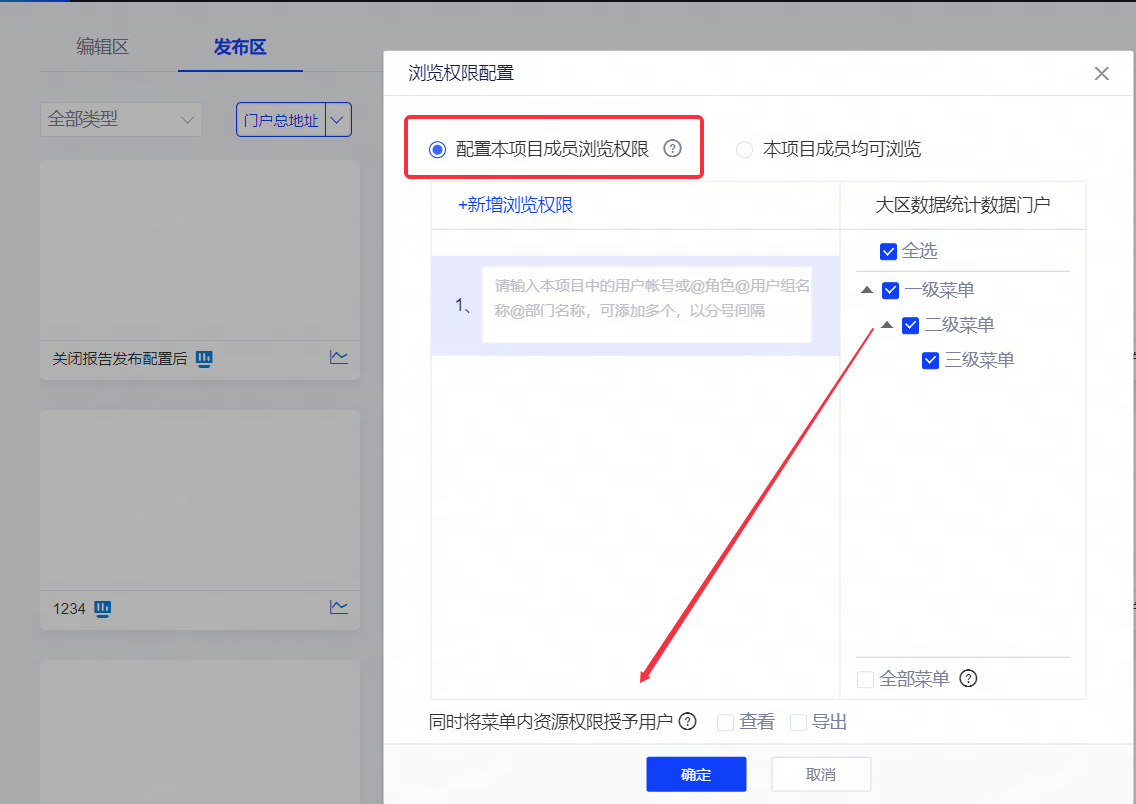Viewport: 1136px width, 804px height.
Task: Enable the 导出 resource permission checkbox
Action: click(x=798, y=722)
